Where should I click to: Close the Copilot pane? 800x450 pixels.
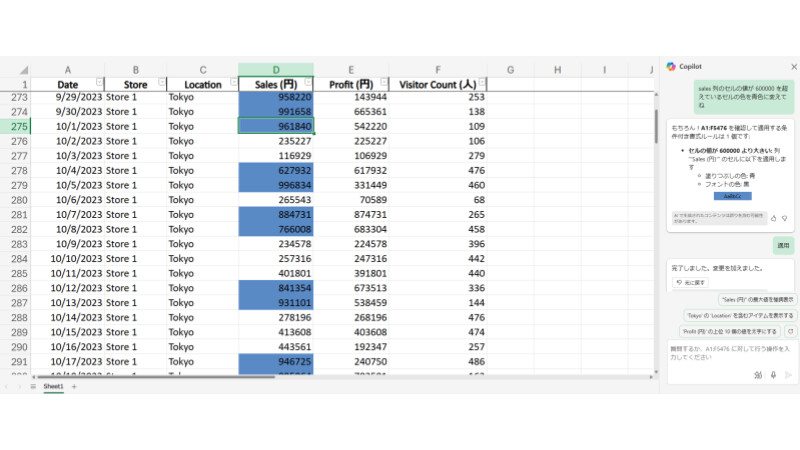(792, 67)
